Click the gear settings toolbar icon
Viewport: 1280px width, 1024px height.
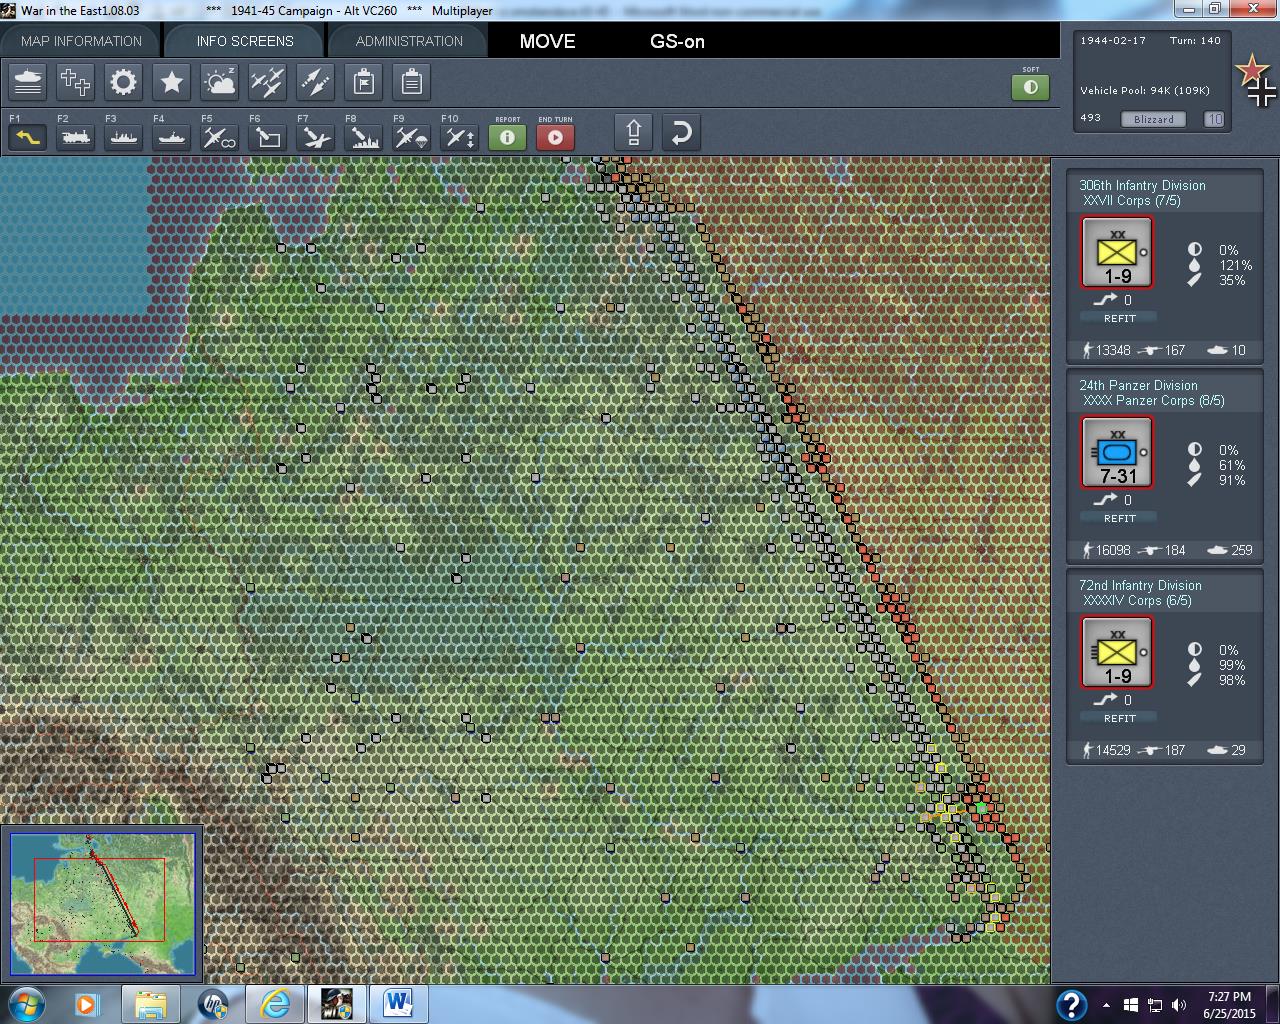(x=123, y=83)
